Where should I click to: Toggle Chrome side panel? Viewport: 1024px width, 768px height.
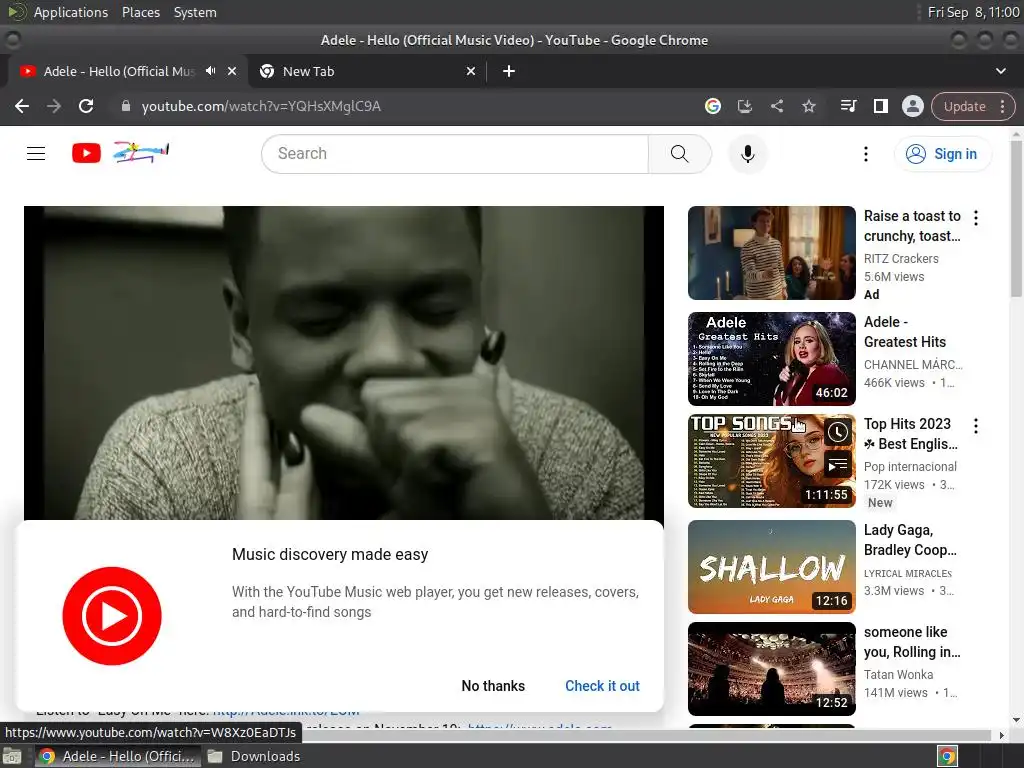pos(881,106)
